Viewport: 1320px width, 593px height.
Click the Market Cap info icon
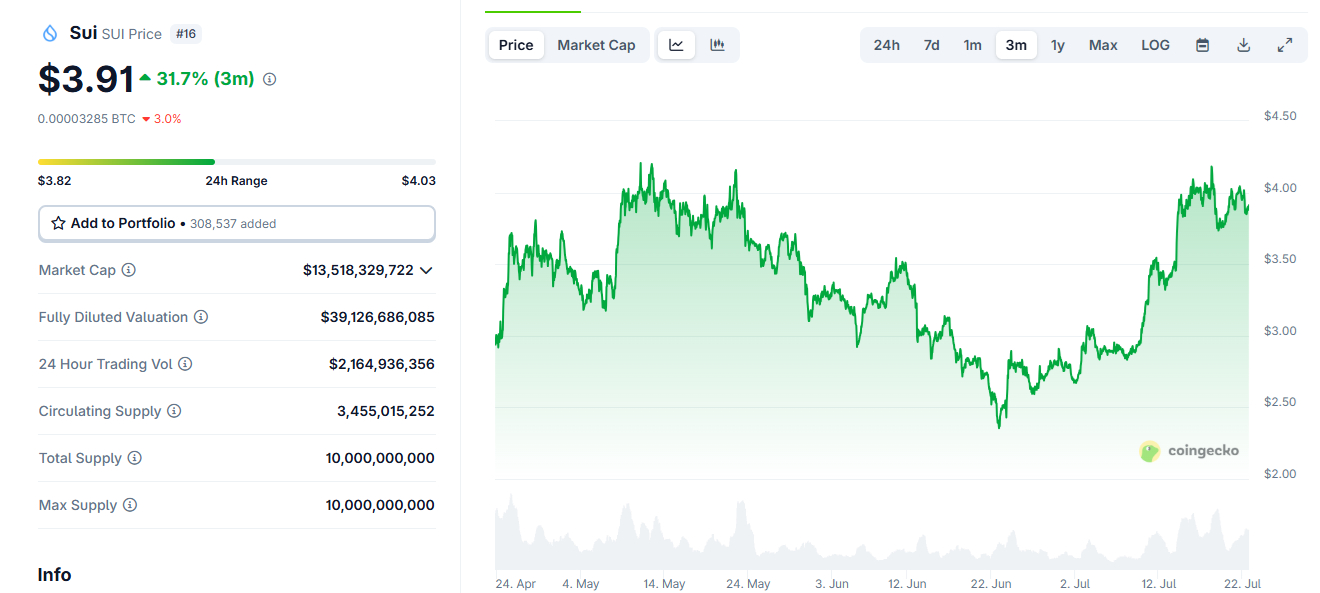point(129,270)
